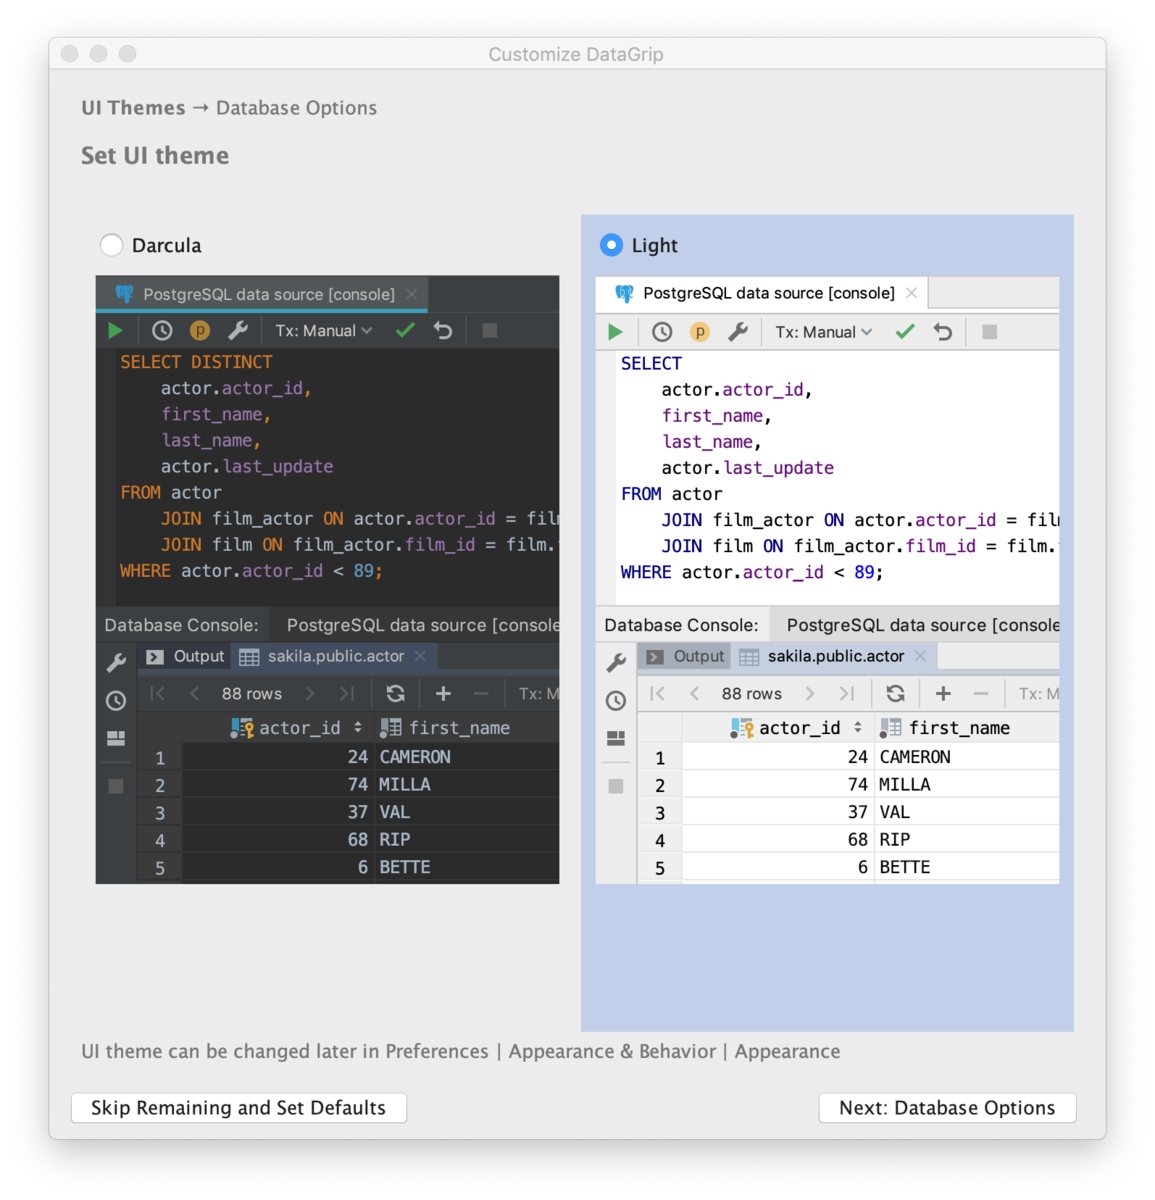Click VAL cell in Light results
Screen dimensions: 1155x1200
pyautogui.click(x=966, y=812)
